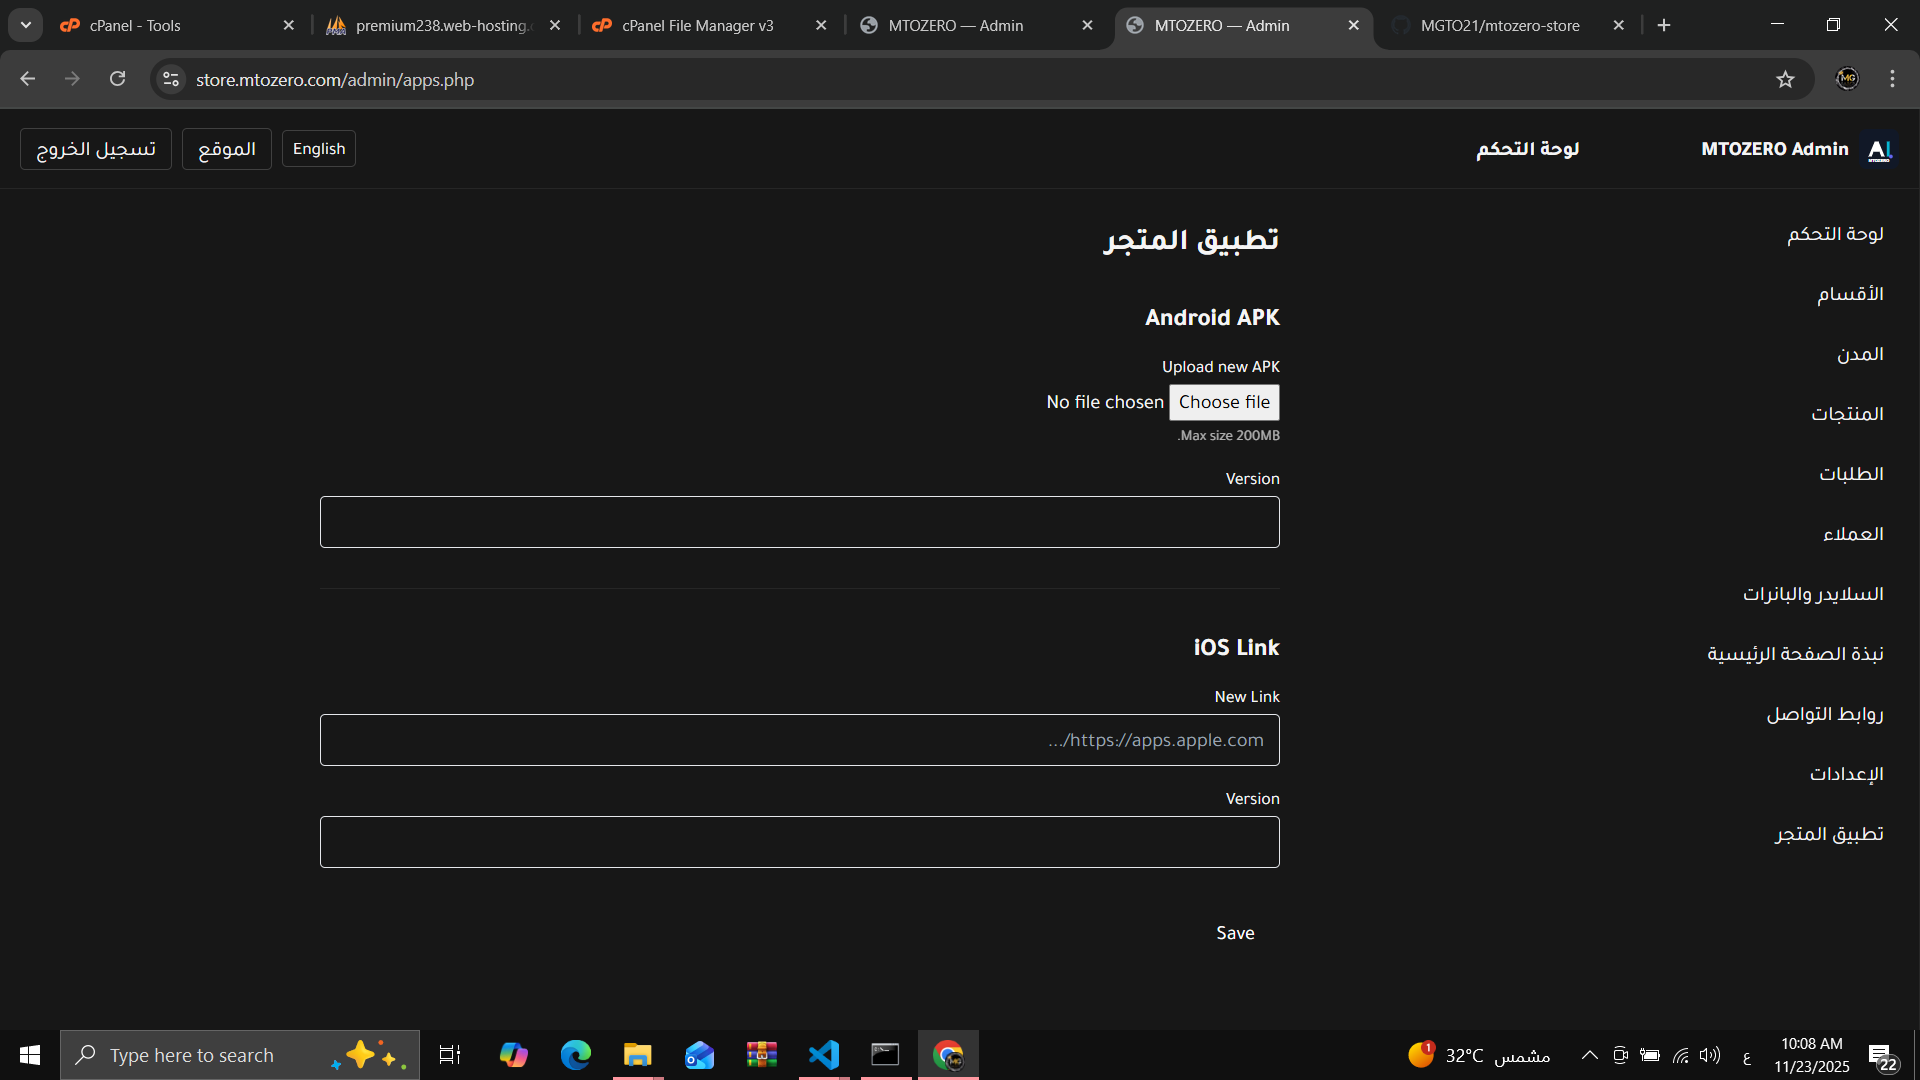Switch to cPanel File Manager v3 tab
The height and width of the screenshot is (1080, 1920).
click(x=697, y=25)
